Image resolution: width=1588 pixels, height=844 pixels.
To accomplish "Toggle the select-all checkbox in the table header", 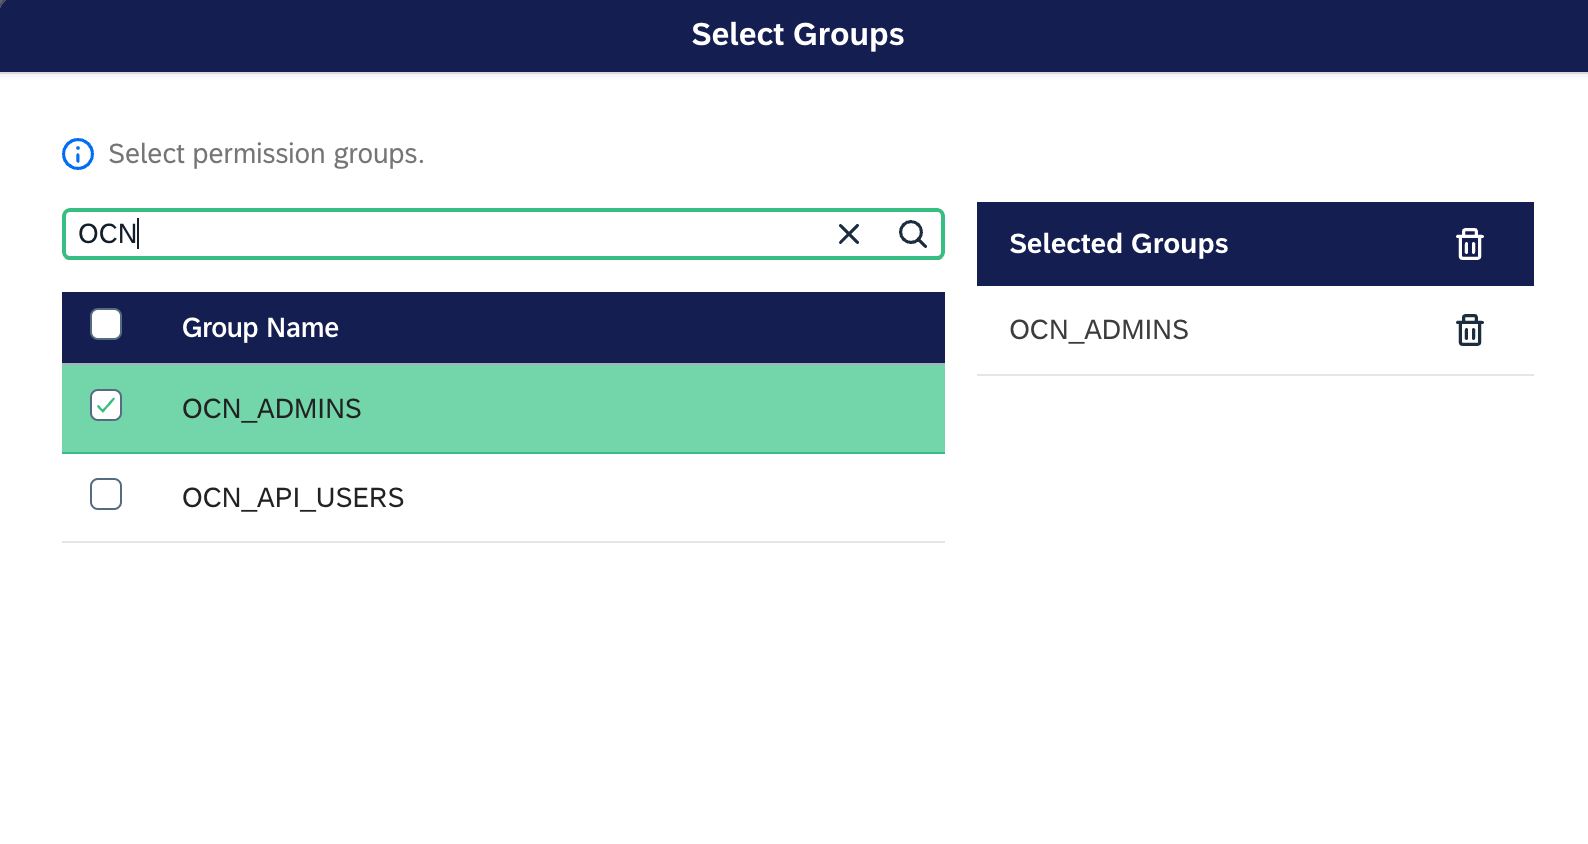I will tap(106, 325).
